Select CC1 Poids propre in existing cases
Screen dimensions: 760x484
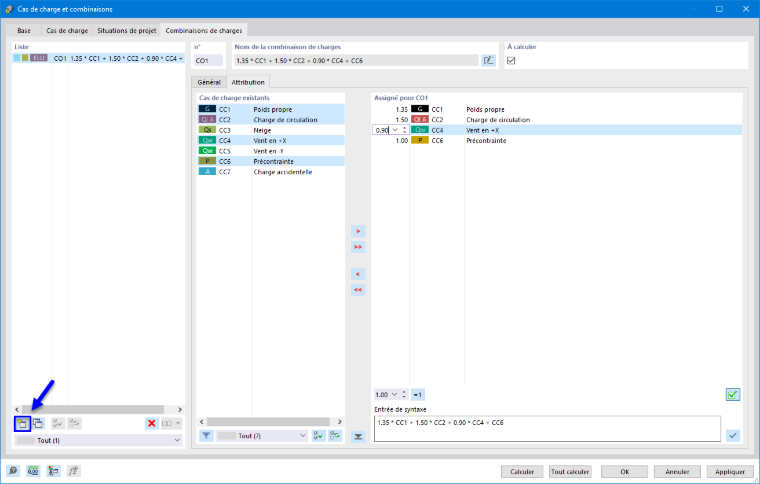pyautogui.click(x=271, y=109)
